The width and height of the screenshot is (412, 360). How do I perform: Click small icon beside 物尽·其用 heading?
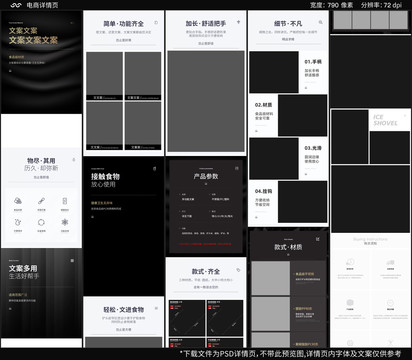(74, 160)
